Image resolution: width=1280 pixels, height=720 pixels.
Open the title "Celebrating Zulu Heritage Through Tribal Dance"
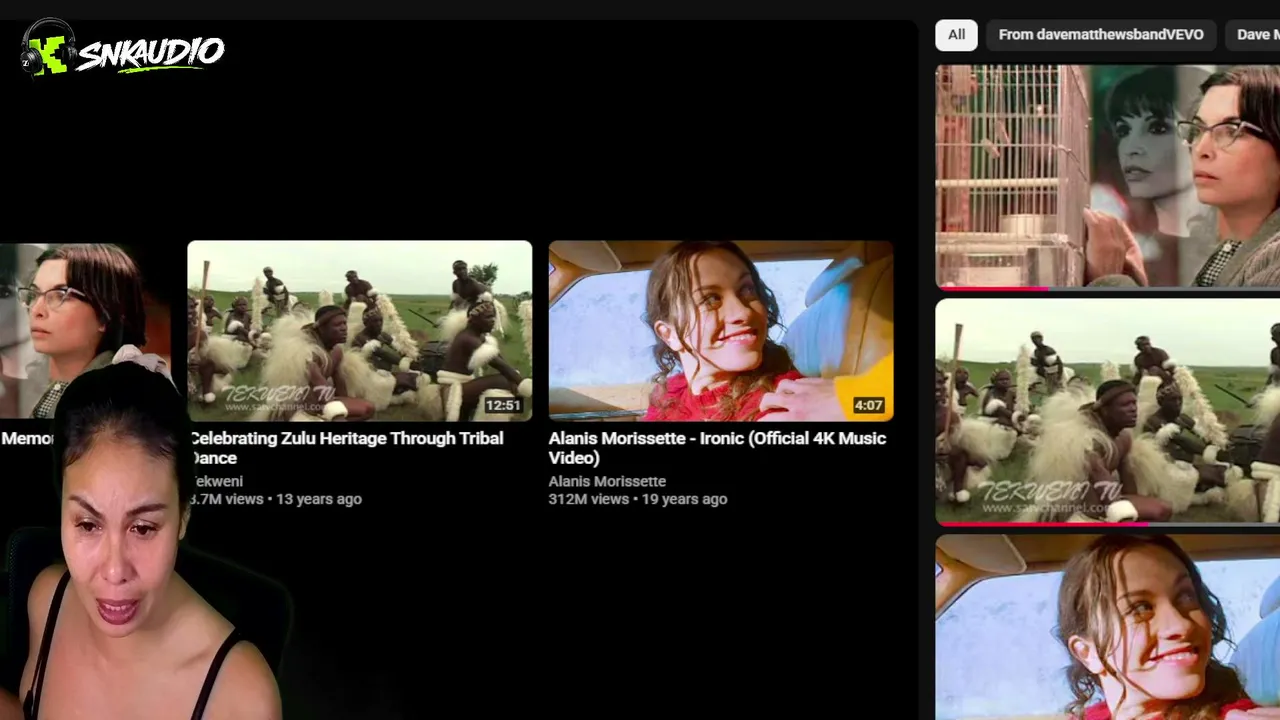click(347, 448)
